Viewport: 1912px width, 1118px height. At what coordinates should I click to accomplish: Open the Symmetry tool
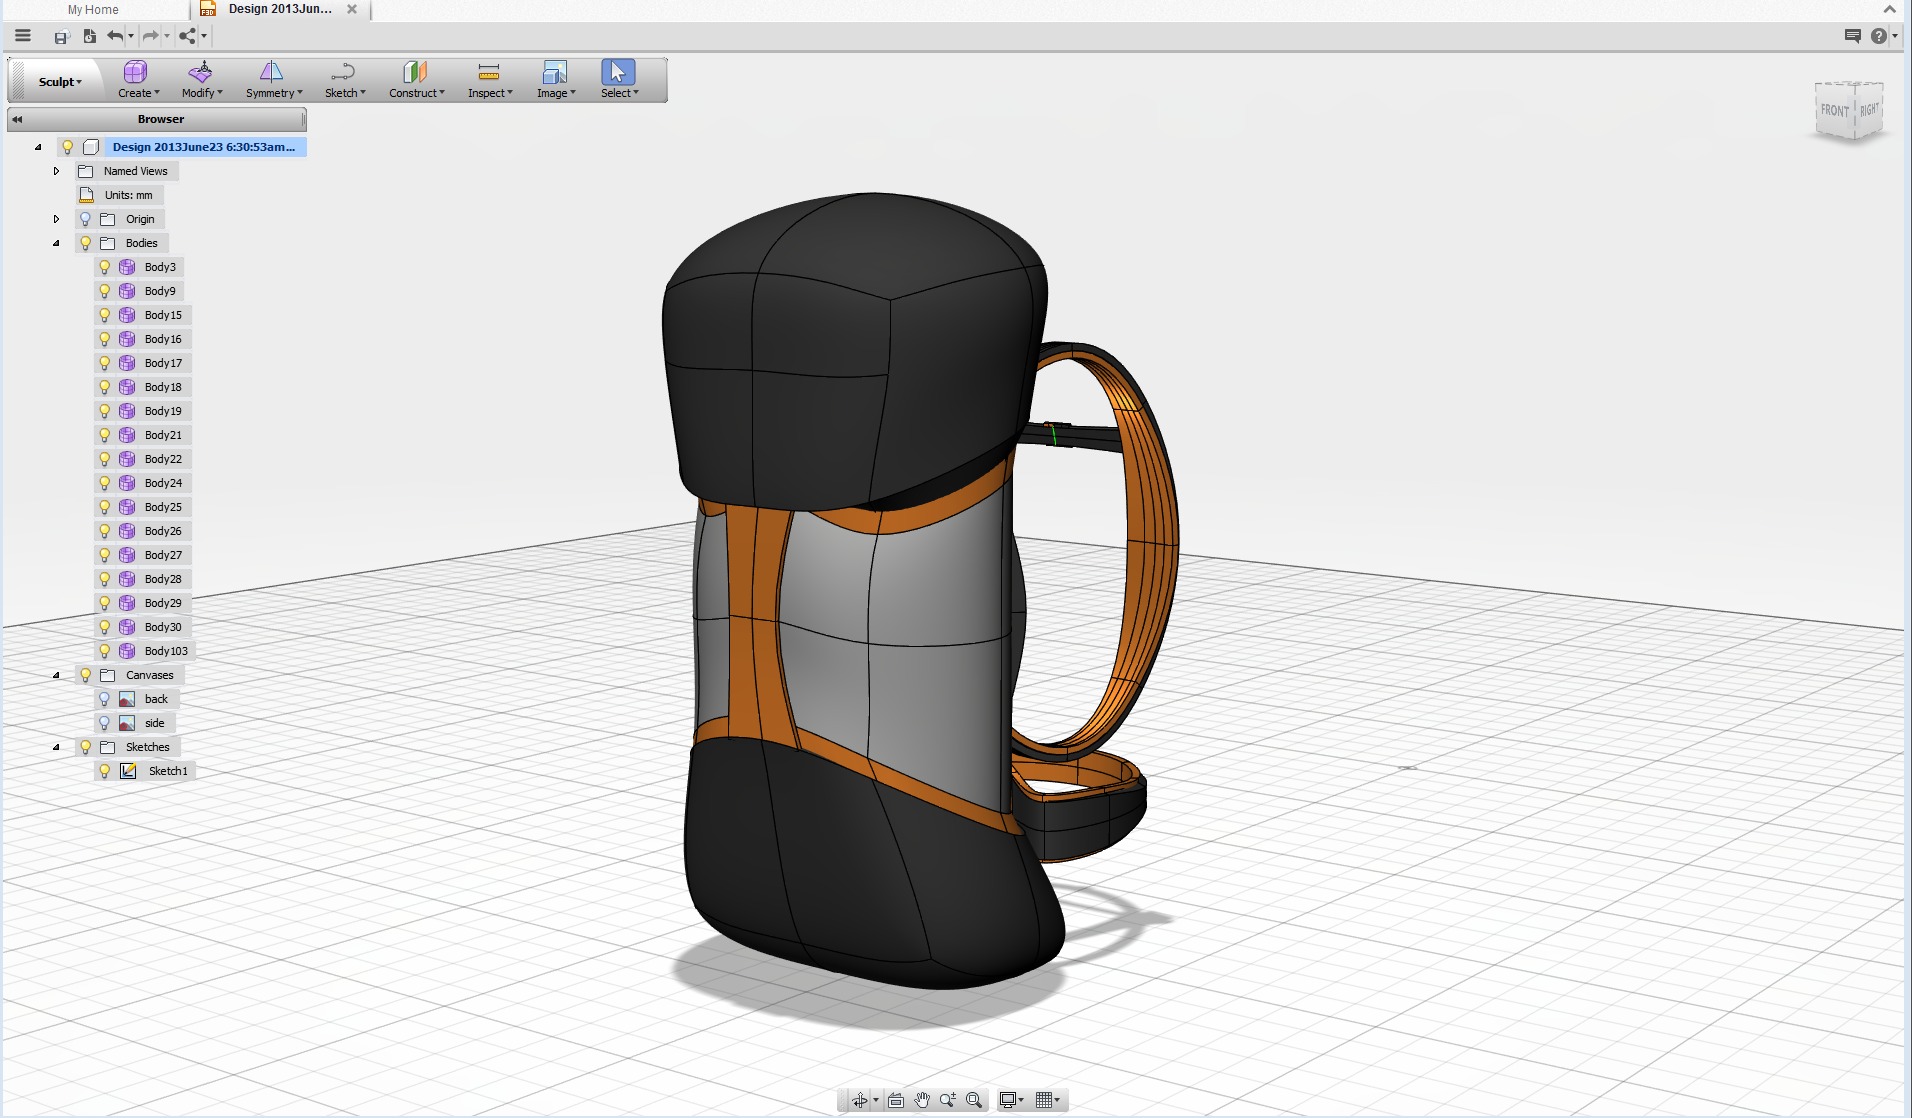(x=272, y=73)
